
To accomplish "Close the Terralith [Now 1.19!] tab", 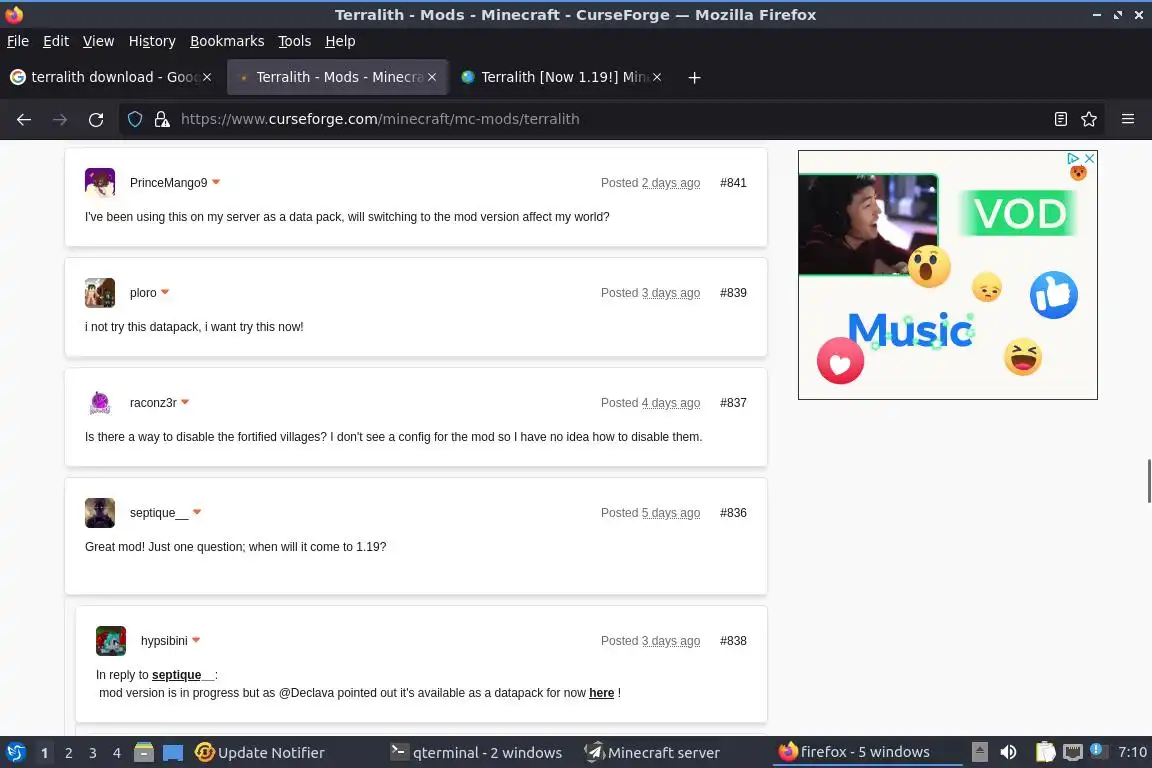I will [657, 77].
